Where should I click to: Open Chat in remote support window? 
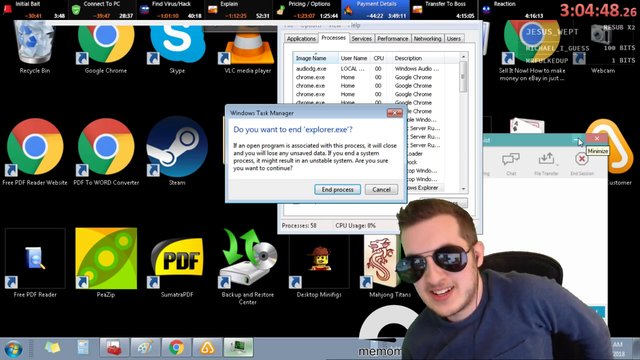[511, 164]
